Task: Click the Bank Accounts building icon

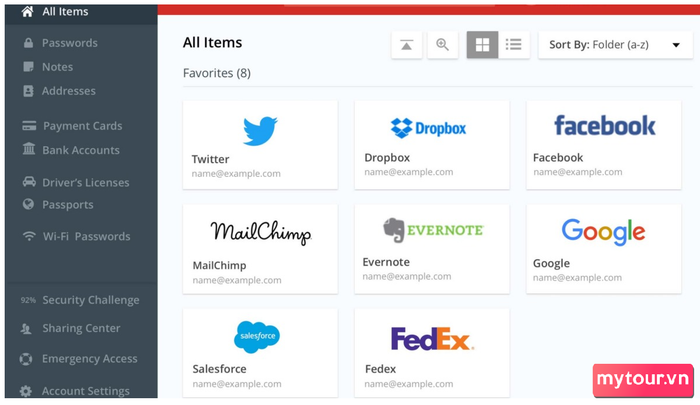Action: [29, 149]
